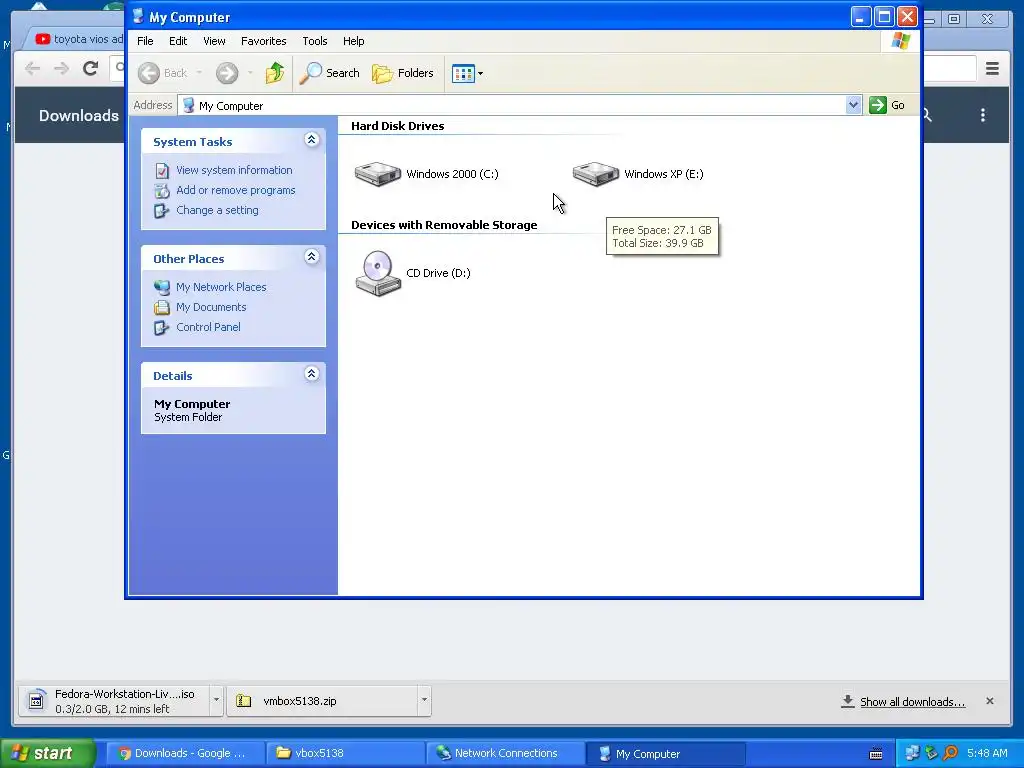The image size is (1024, 768).
Task: Open the Tools menu
Action: [315, 41]
